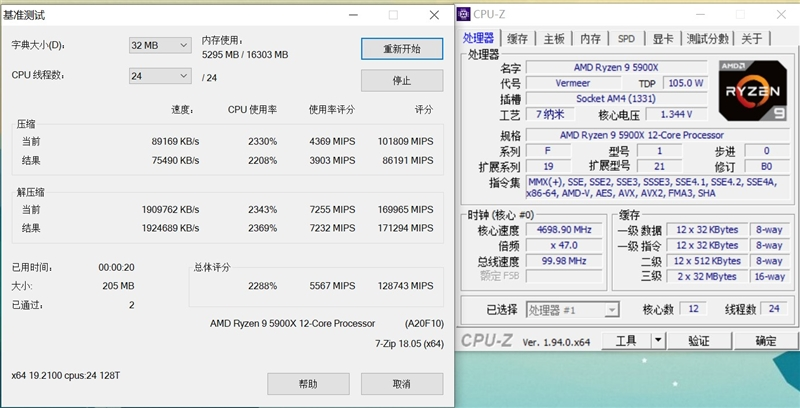
Task: Click the 一级 数据 cache value 12 x 32 KBytes
Action: 707,230
